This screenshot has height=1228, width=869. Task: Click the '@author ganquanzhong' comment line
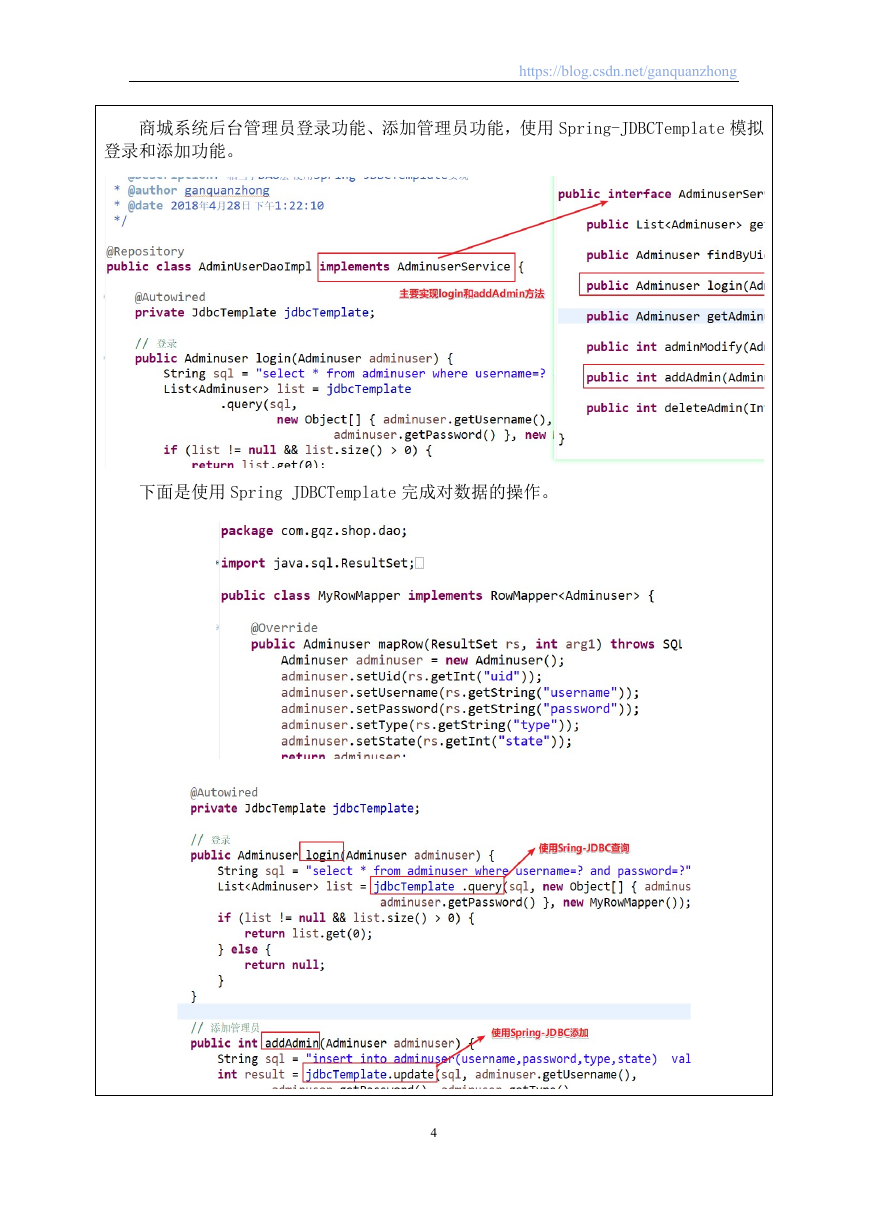click(x=192, y=190)
